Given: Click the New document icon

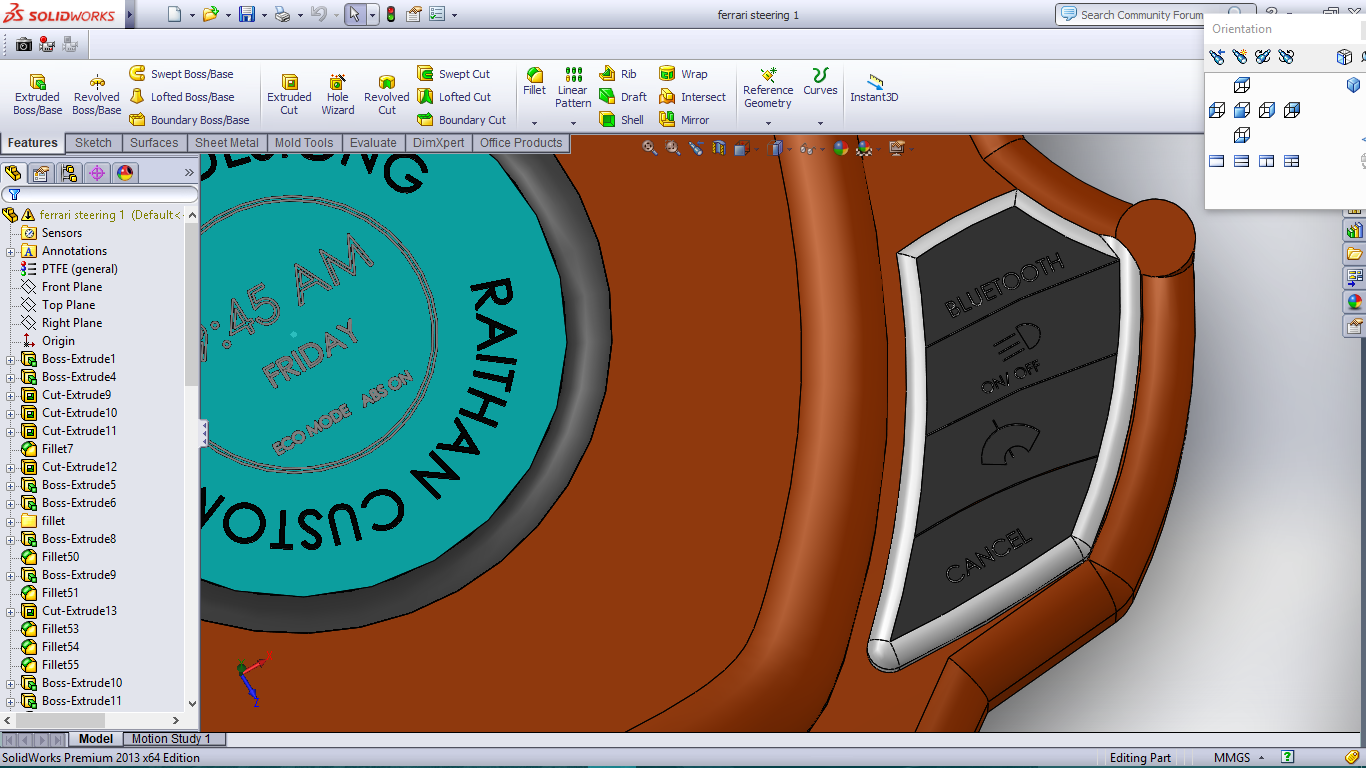Looking at the screenshot, I should 175,14.
